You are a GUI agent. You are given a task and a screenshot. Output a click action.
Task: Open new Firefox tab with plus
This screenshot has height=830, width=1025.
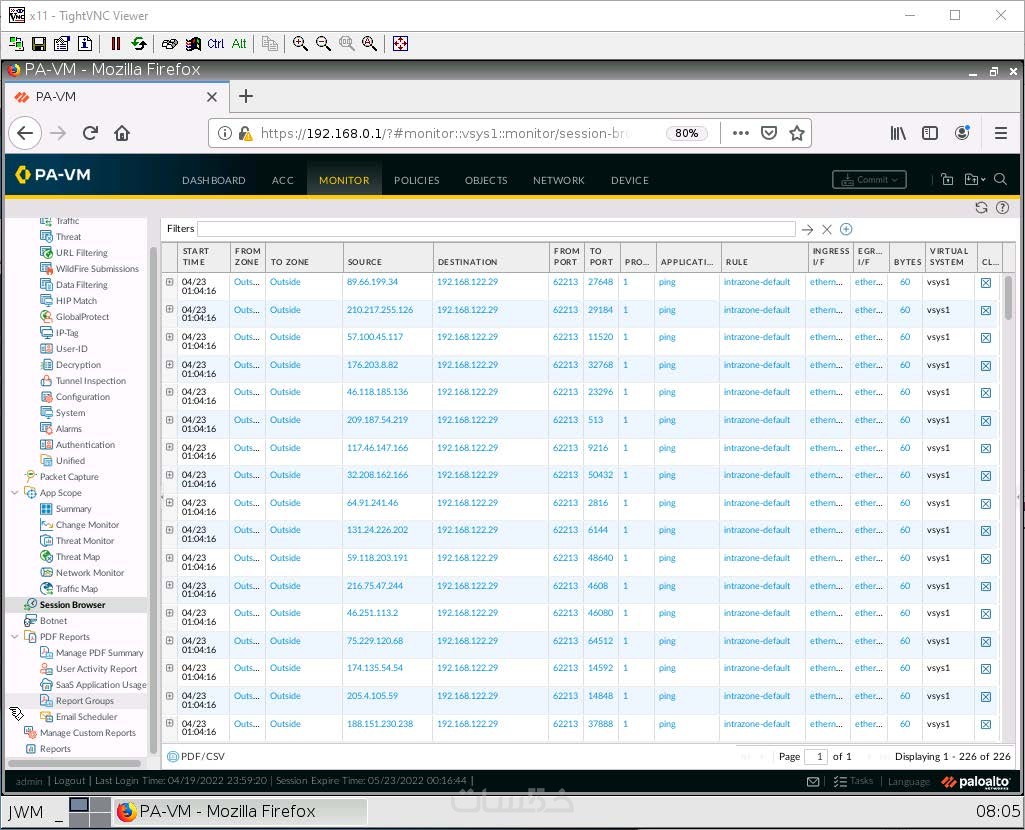(246, 97)
